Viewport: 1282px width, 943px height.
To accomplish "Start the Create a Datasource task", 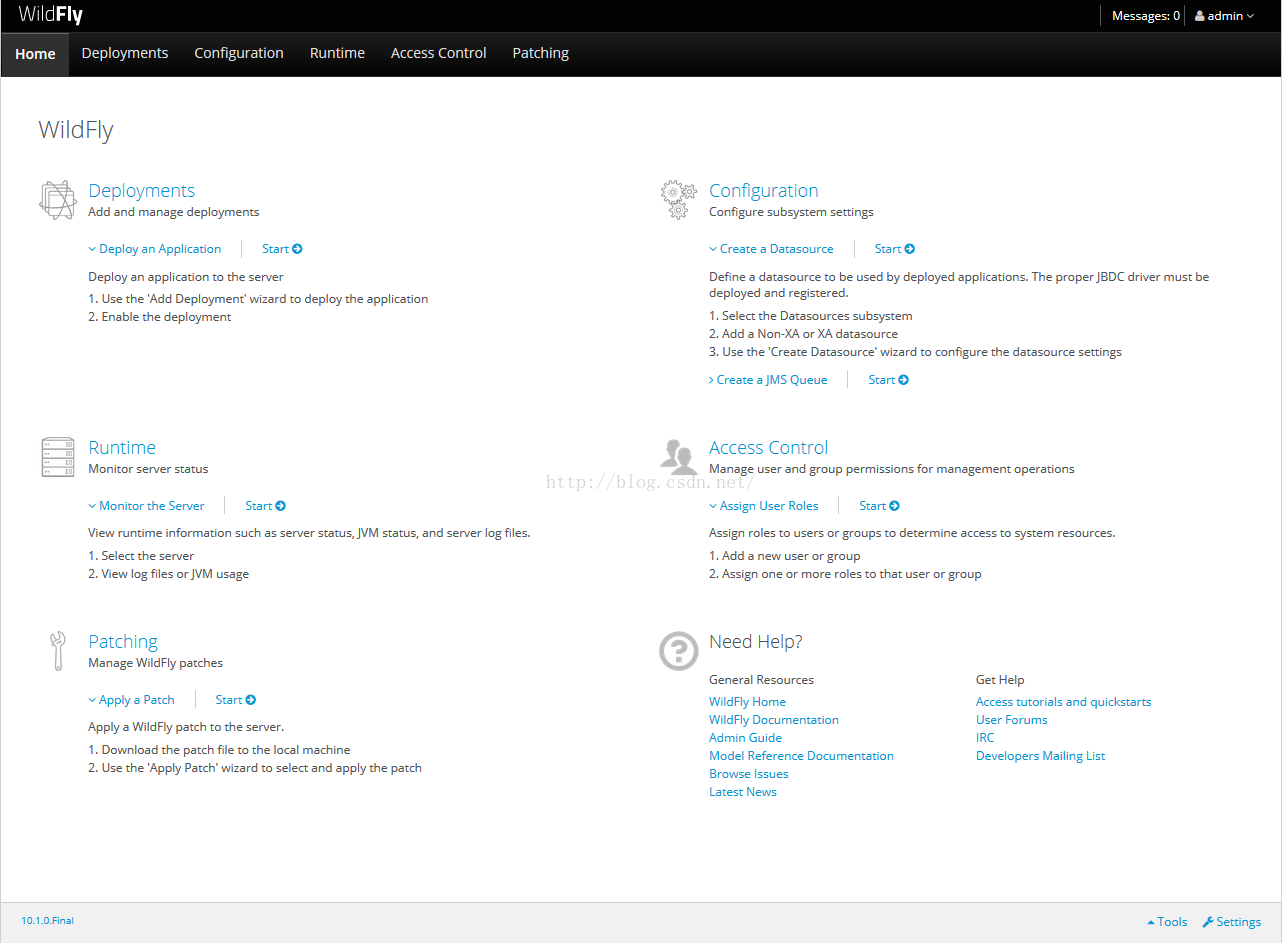I will point(895,249).
